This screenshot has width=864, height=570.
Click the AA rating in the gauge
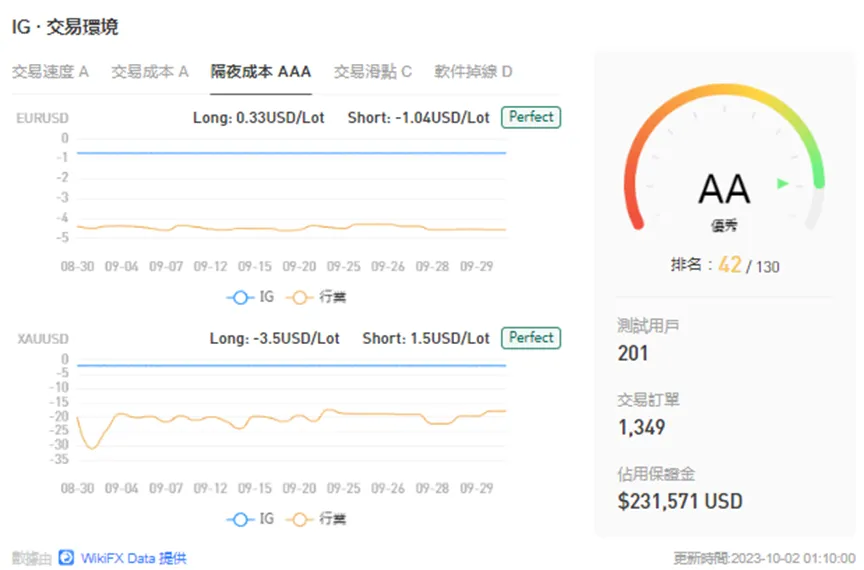pyautogui.click(x=725, y=189)
